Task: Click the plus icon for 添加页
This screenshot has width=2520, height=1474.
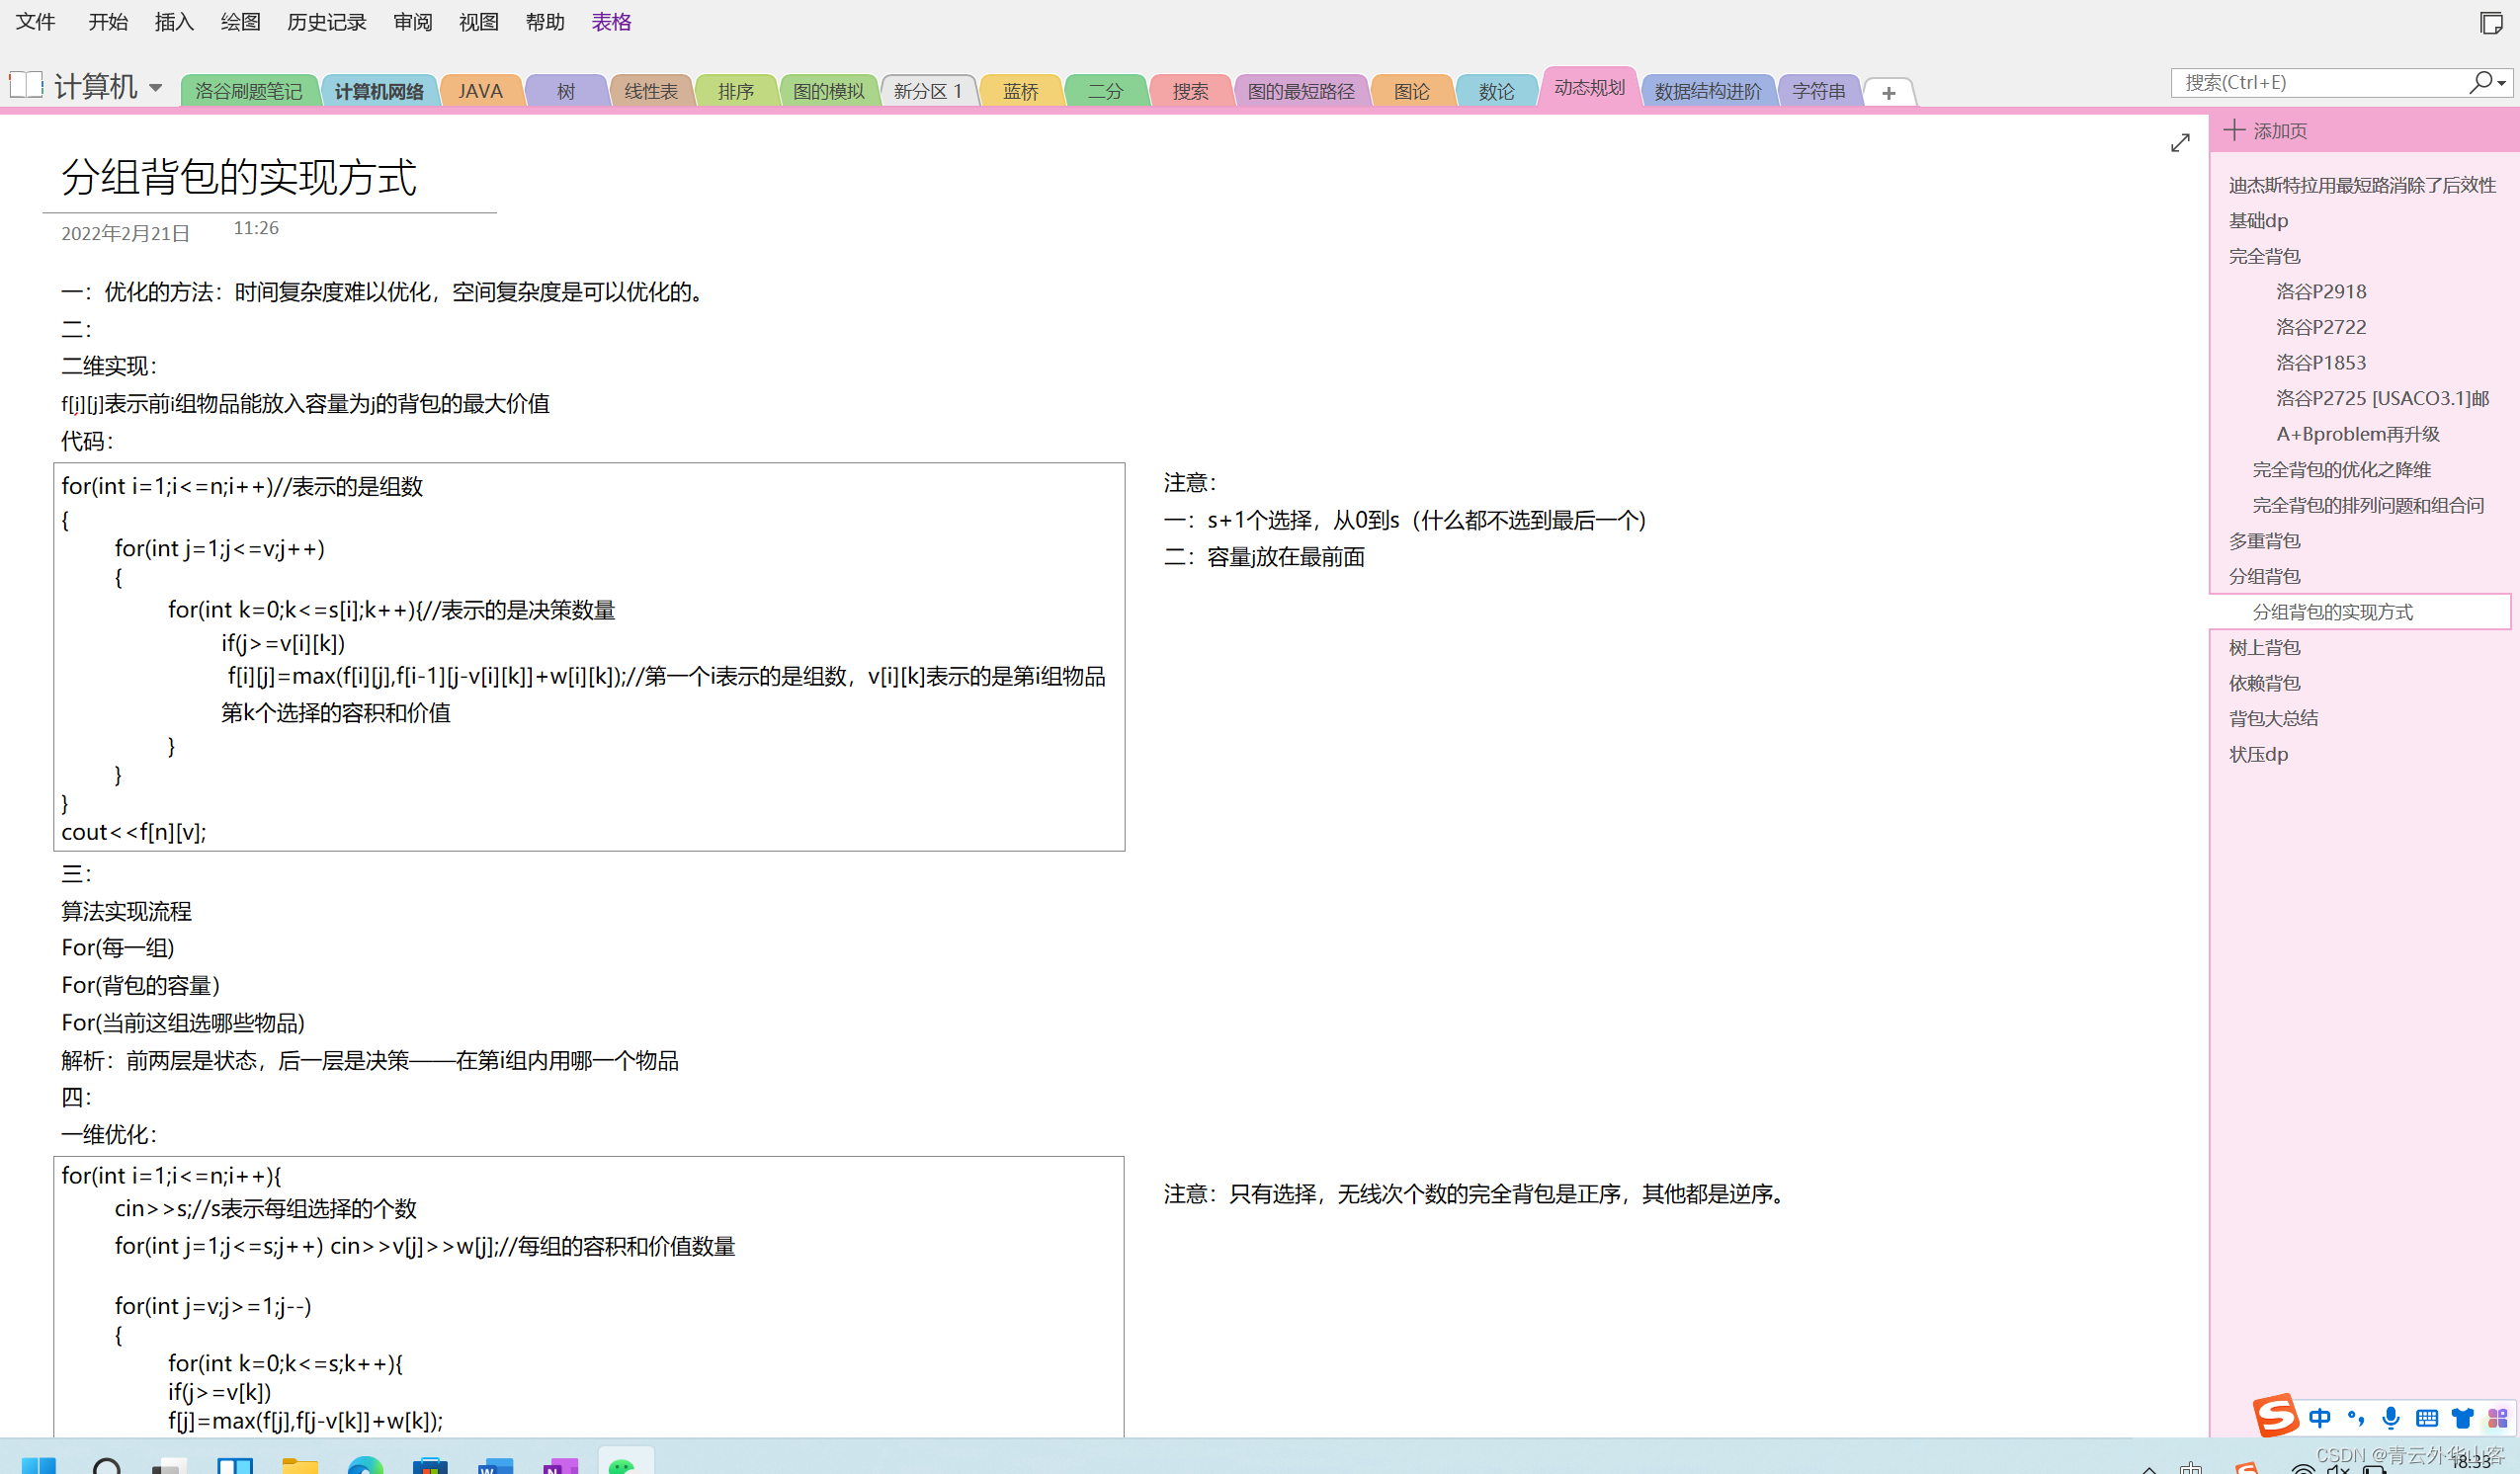Action: [x=2234, y=130]
